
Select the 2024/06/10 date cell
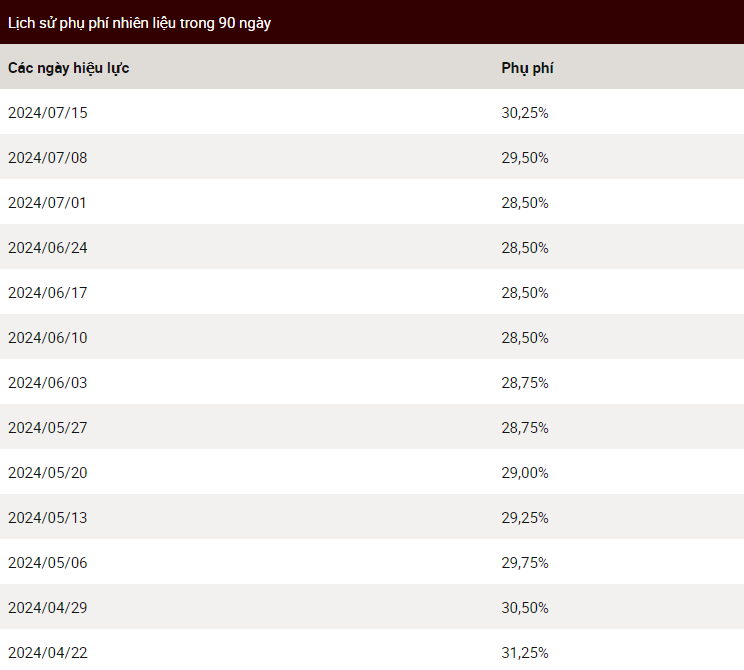[47, 338]
